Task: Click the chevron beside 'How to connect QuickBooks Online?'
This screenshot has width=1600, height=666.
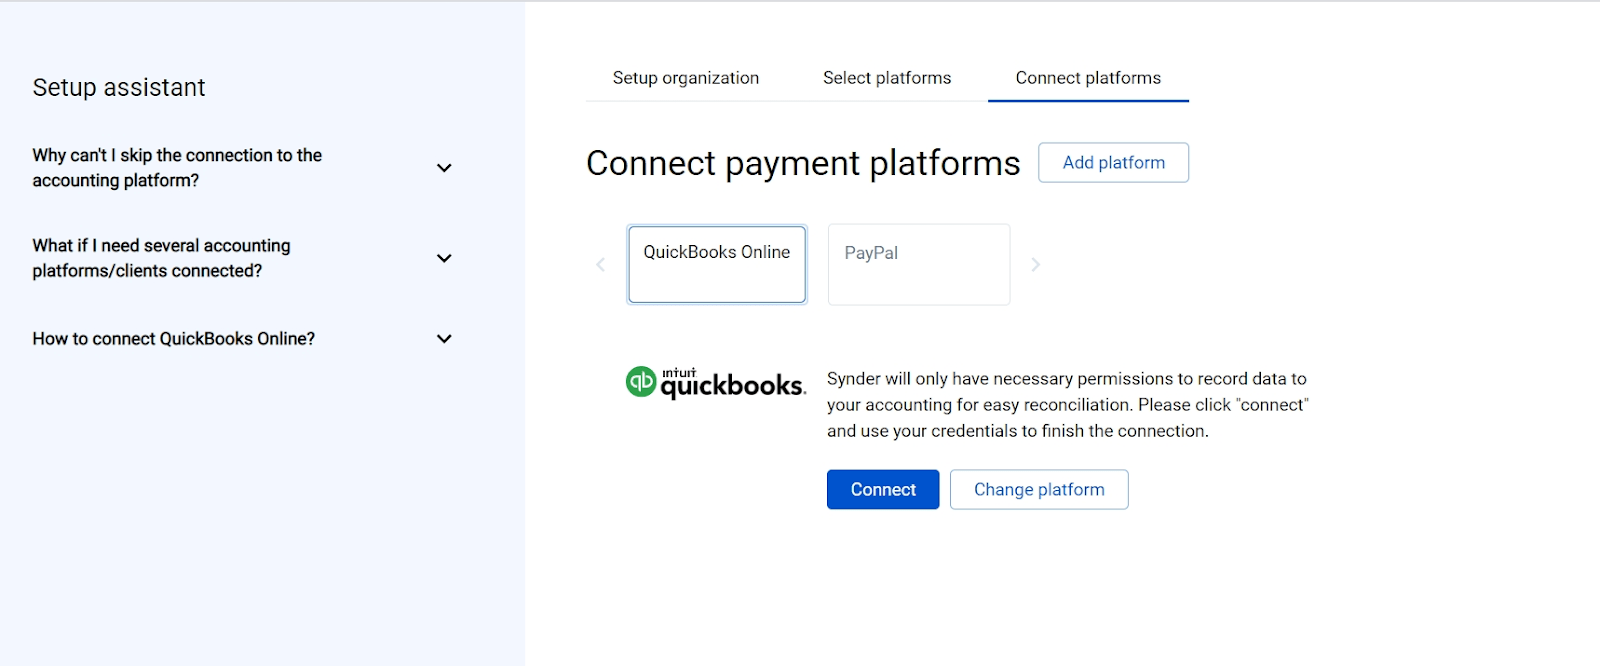Action: tap(444, 338)
